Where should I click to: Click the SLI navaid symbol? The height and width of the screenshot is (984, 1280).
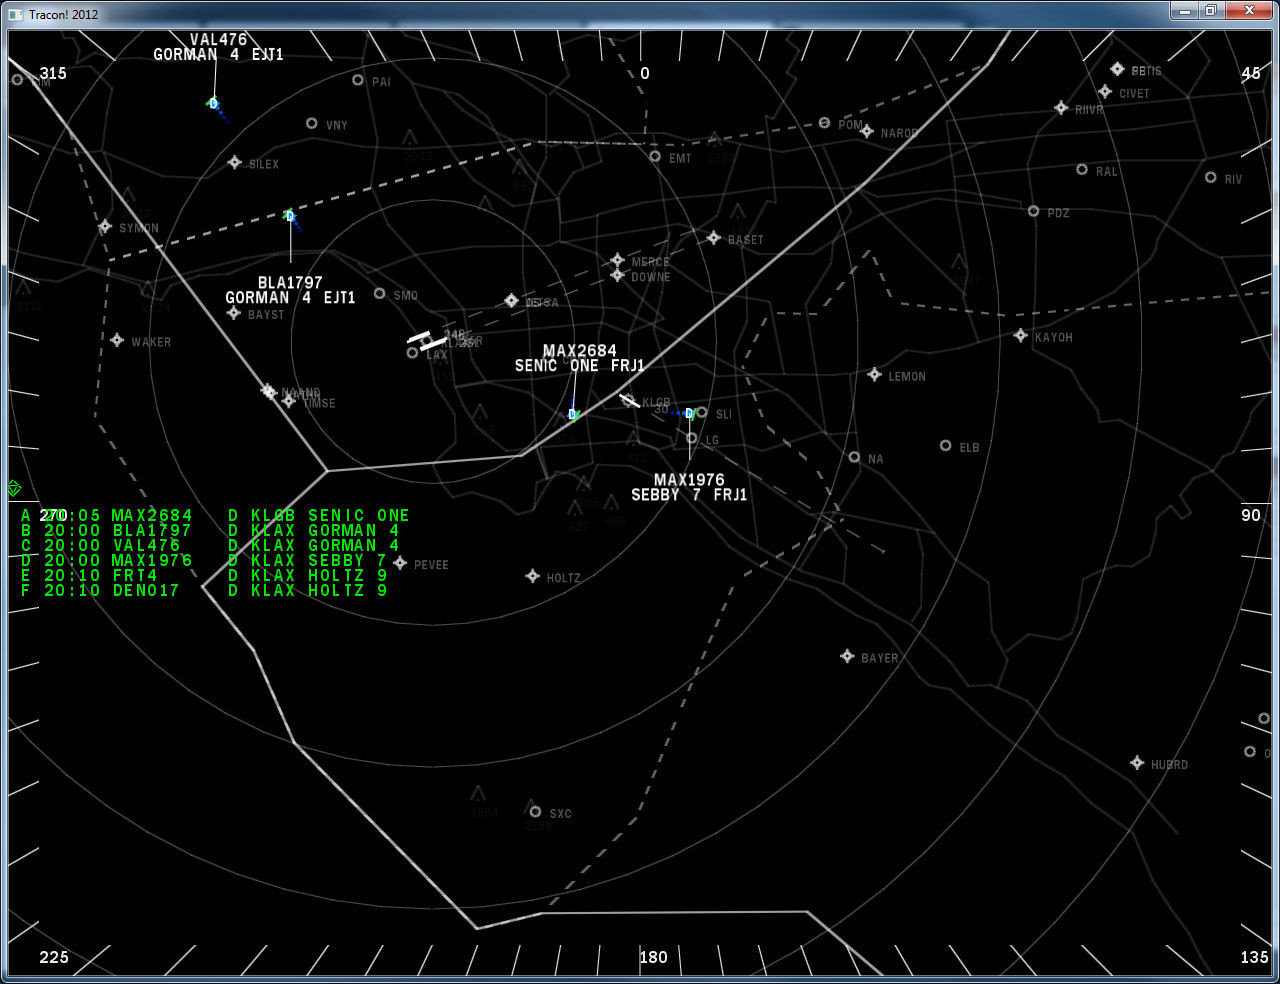click(x=702, y=412)
